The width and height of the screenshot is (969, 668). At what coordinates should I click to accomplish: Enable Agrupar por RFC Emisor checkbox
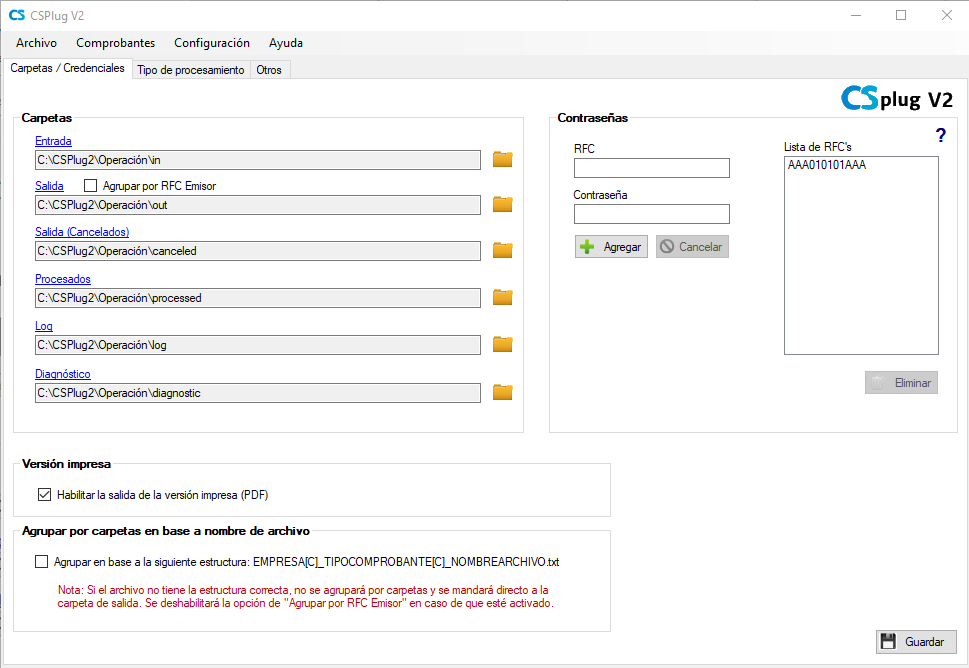click(90, 185)
